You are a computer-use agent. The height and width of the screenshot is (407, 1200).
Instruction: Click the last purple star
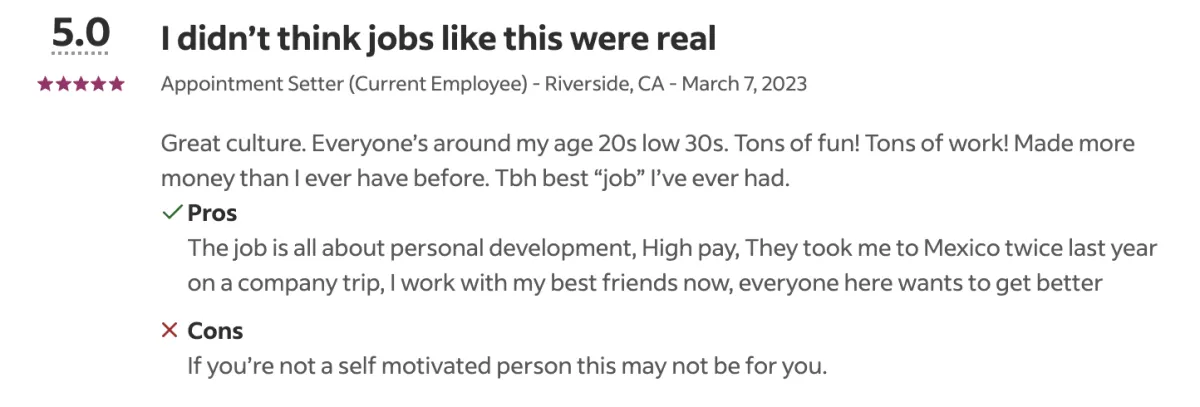click(x=117, y=84)
